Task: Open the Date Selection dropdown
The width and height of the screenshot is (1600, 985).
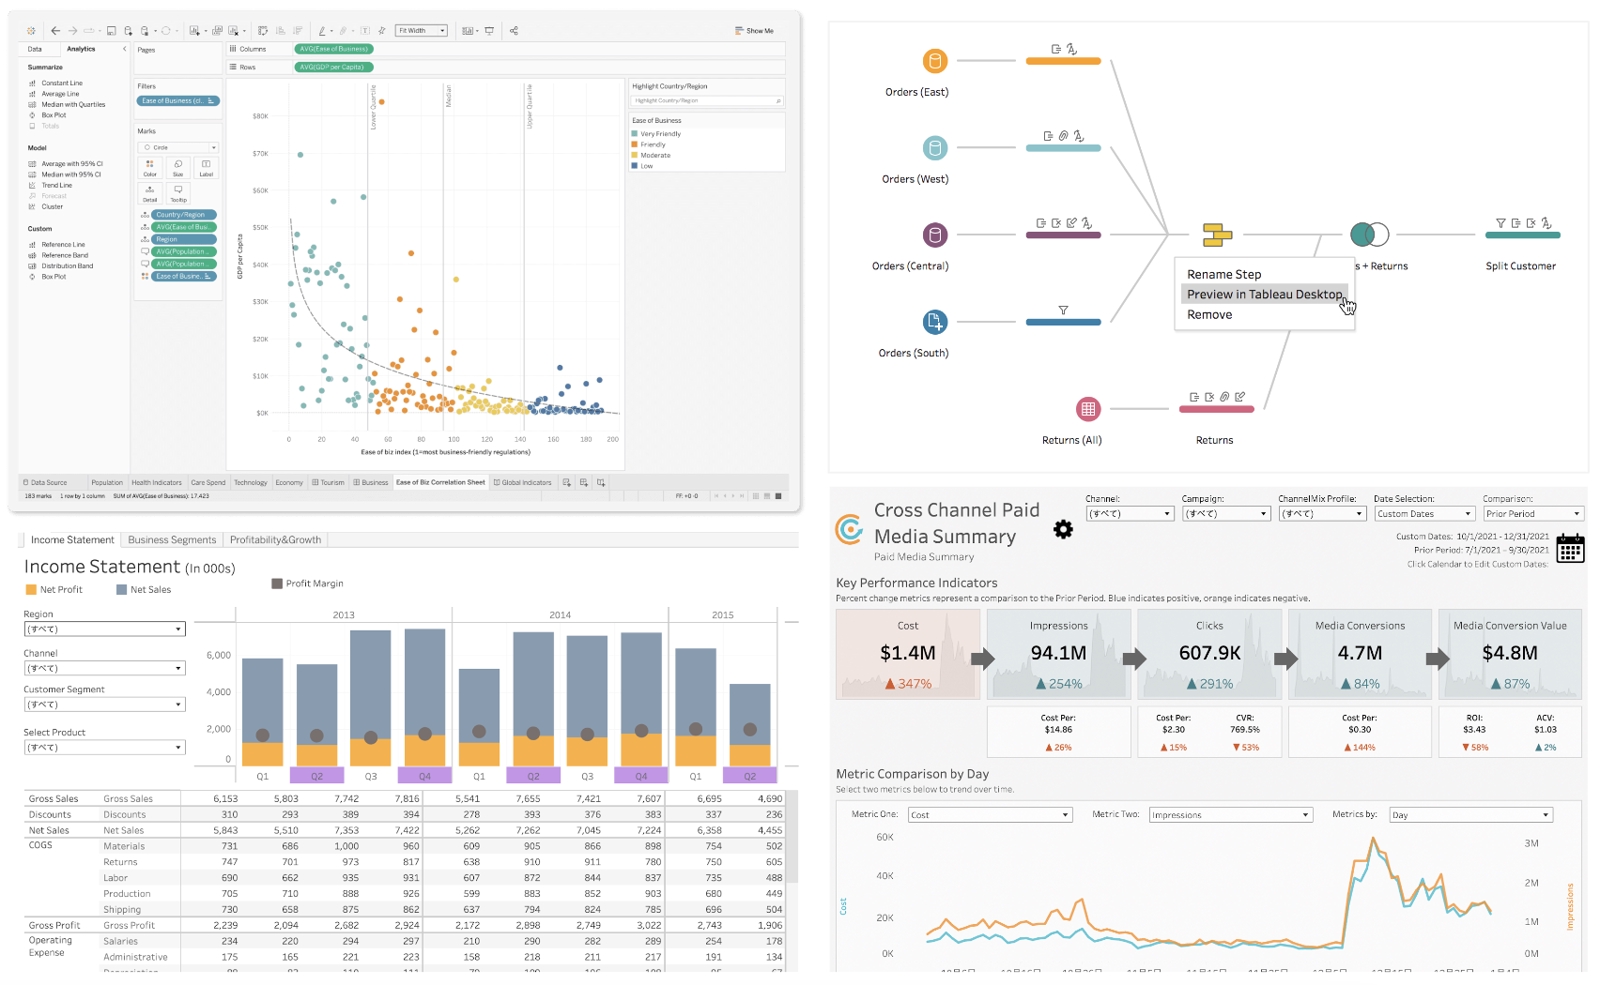Action: 1424,514
